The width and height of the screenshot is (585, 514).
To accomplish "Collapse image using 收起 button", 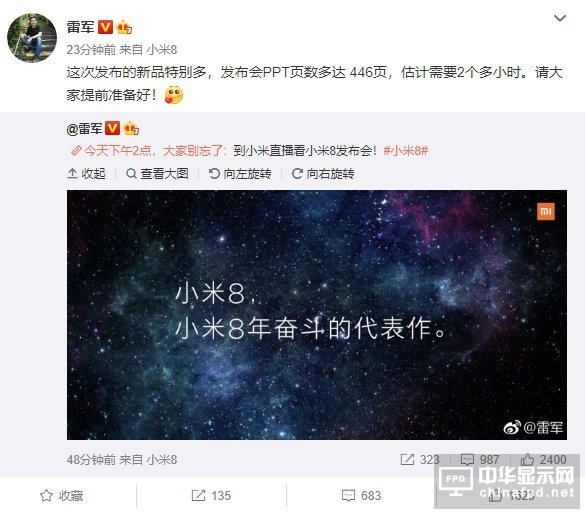I will click(86, 173).
